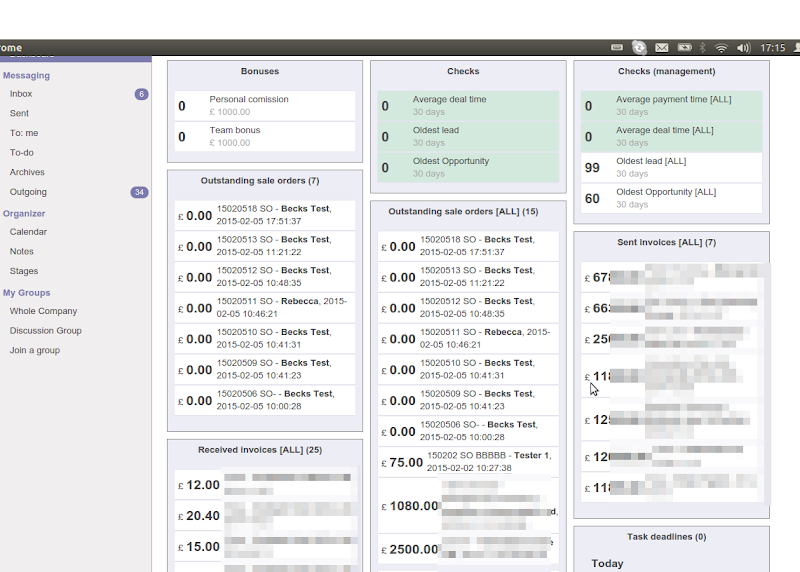Select the My Groups section header

(x=27, y=293)
